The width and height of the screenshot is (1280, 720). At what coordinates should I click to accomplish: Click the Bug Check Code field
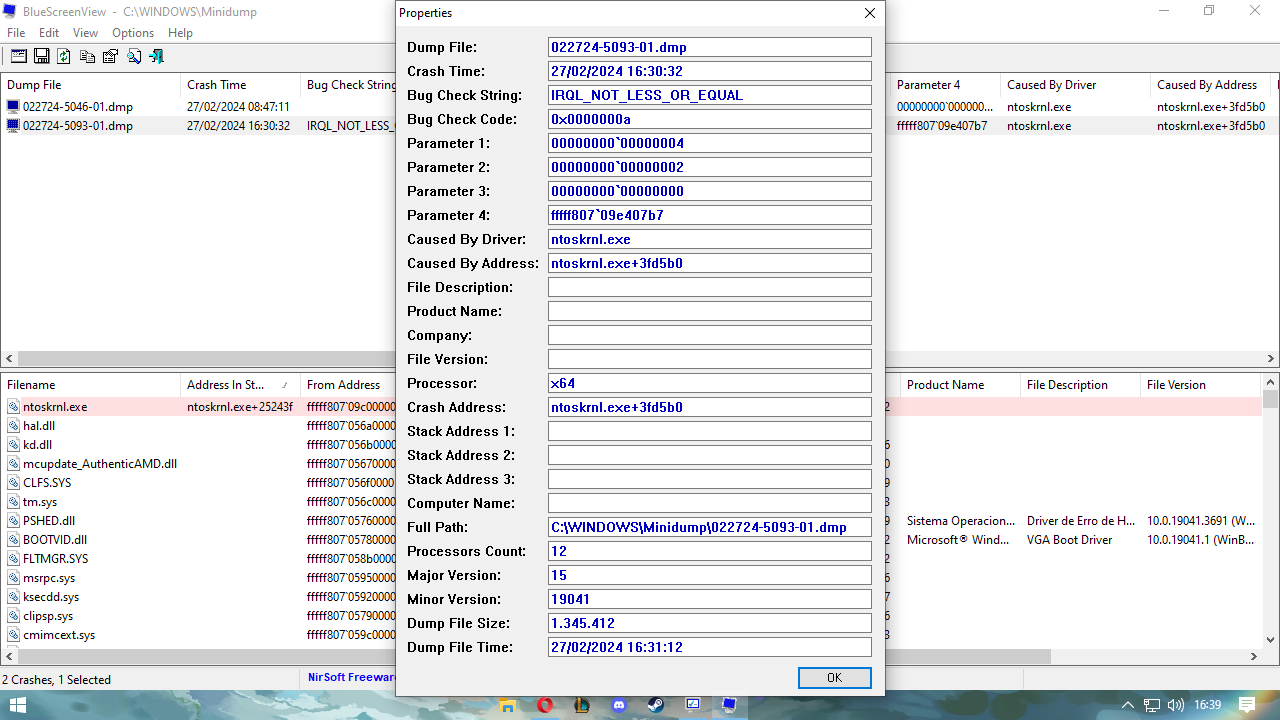(710, 119)
